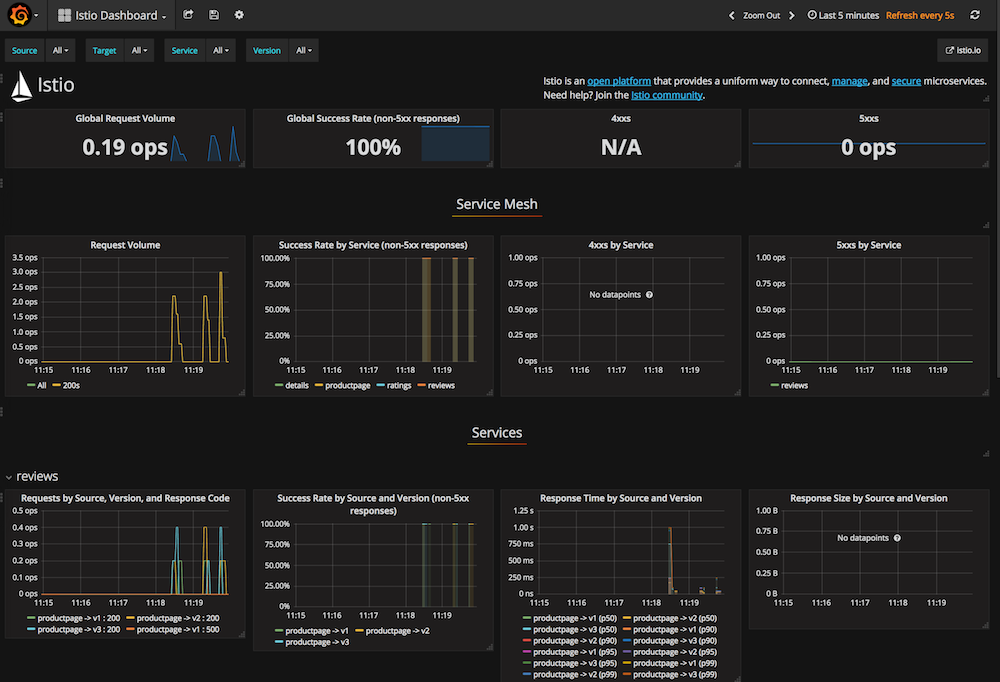Open the Service All variable dropdown
This screenshot has width=1000, height=682.
tap(221, 50)
